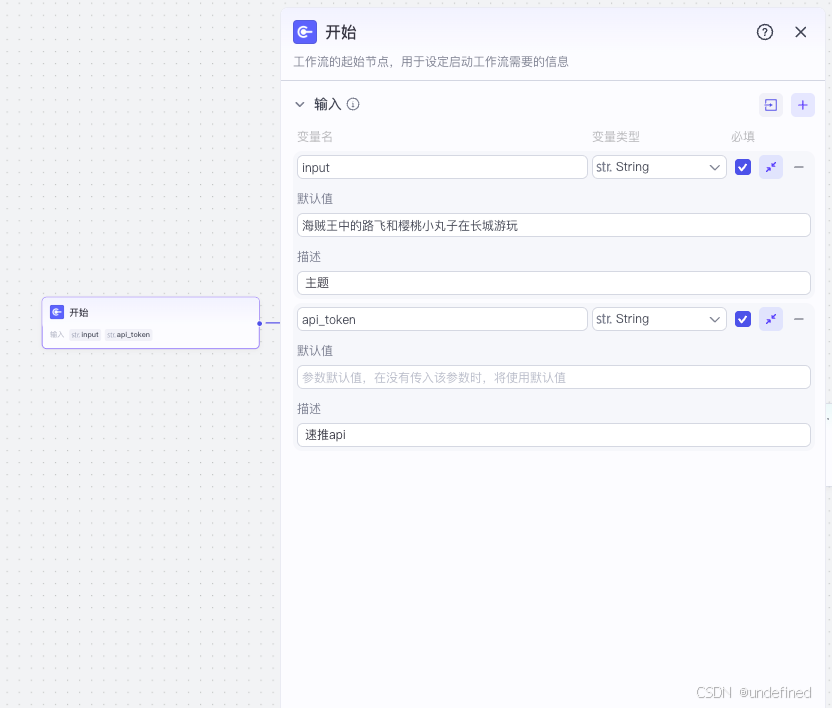832x708 pixels.
Task: Click the str.input tag in 开始 node
Action: click(85, 335)
